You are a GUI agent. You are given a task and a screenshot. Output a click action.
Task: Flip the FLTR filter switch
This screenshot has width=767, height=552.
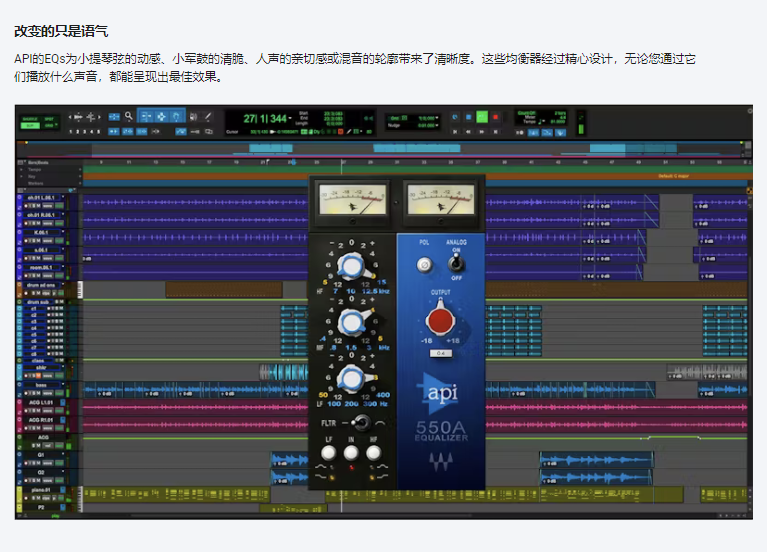pos(361,422)
